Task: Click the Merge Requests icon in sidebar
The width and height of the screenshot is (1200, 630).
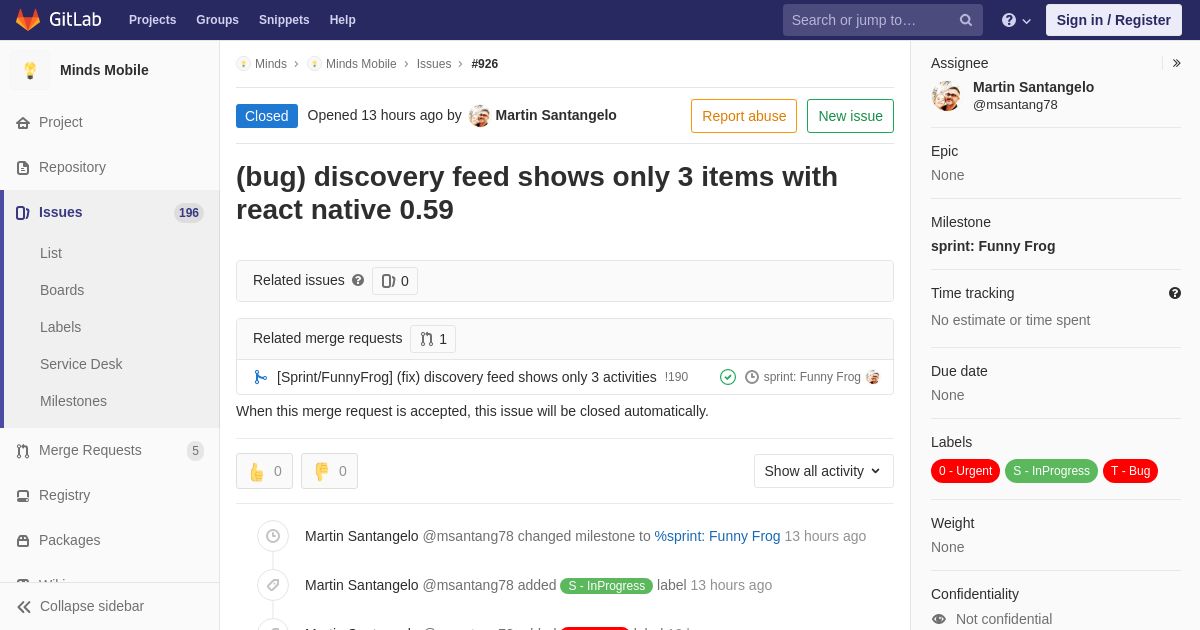Action: (23, 451)
